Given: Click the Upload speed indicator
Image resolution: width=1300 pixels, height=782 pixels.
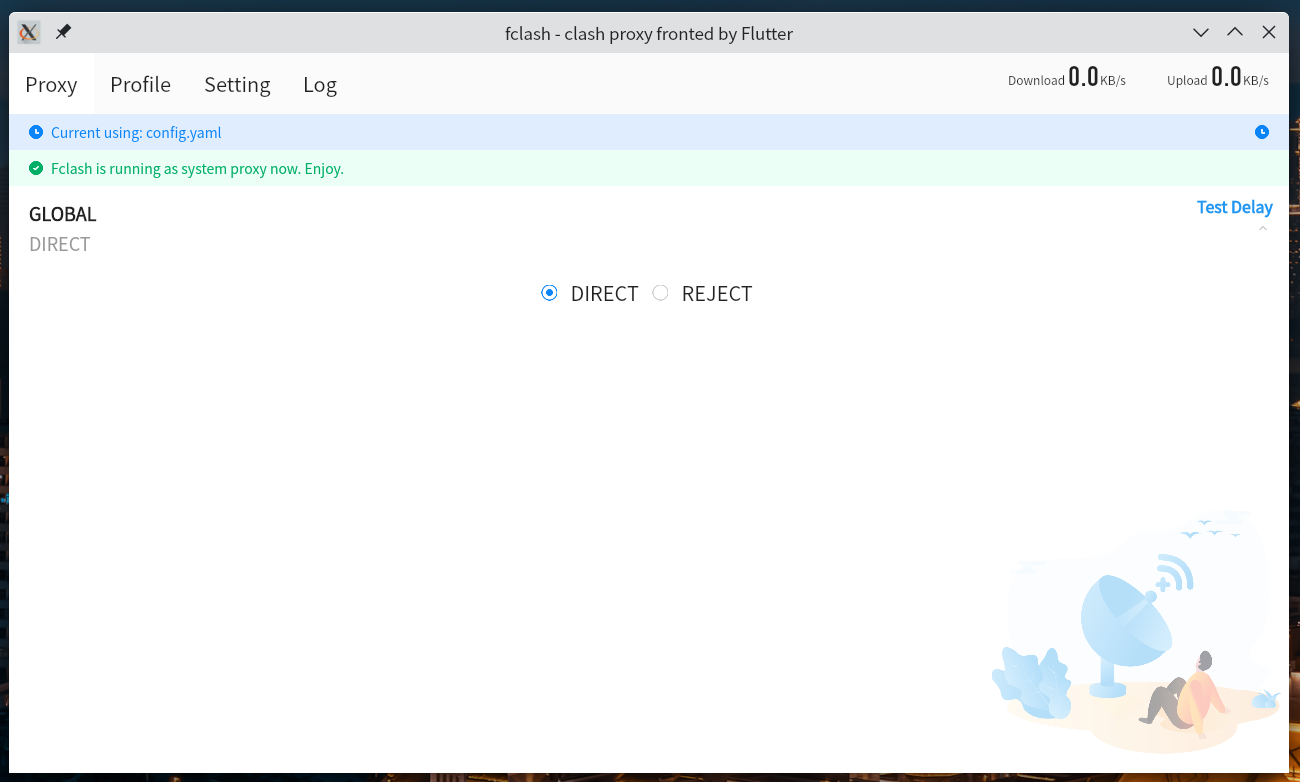Looking at the screenshot, I should (x=1218, y=77).
